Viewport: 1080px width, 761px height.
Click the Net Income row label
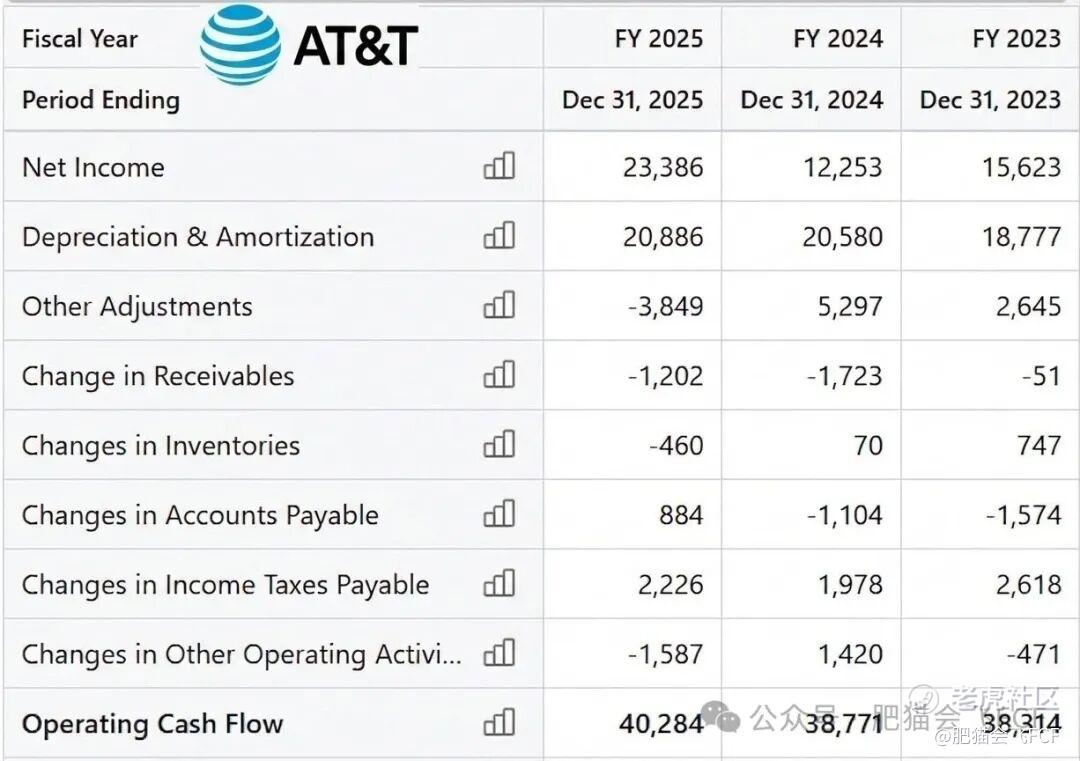[x=93, y=167]
